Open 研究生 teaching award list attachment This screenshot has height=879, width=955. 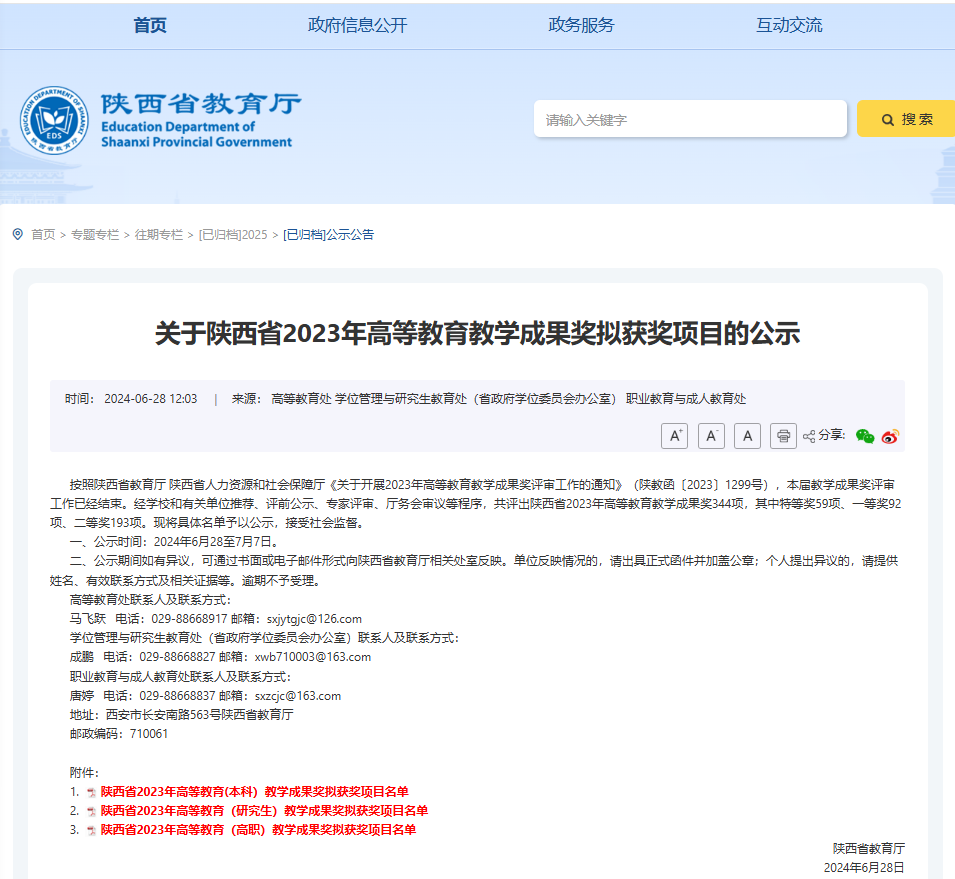(264, 811)
